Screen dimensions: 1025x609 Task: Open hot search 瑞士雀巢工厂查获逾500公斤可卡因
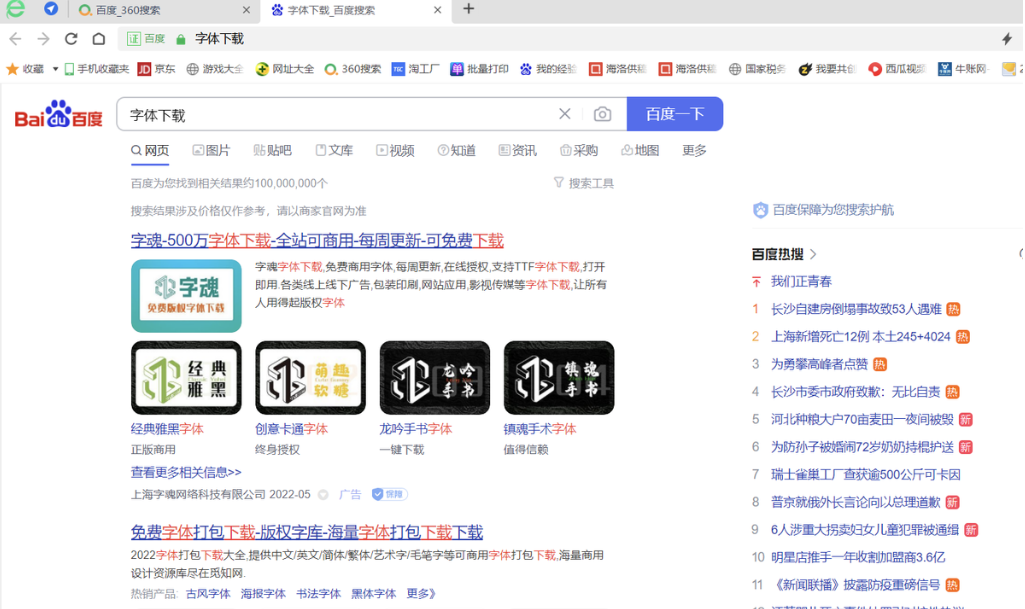(865, 475)
